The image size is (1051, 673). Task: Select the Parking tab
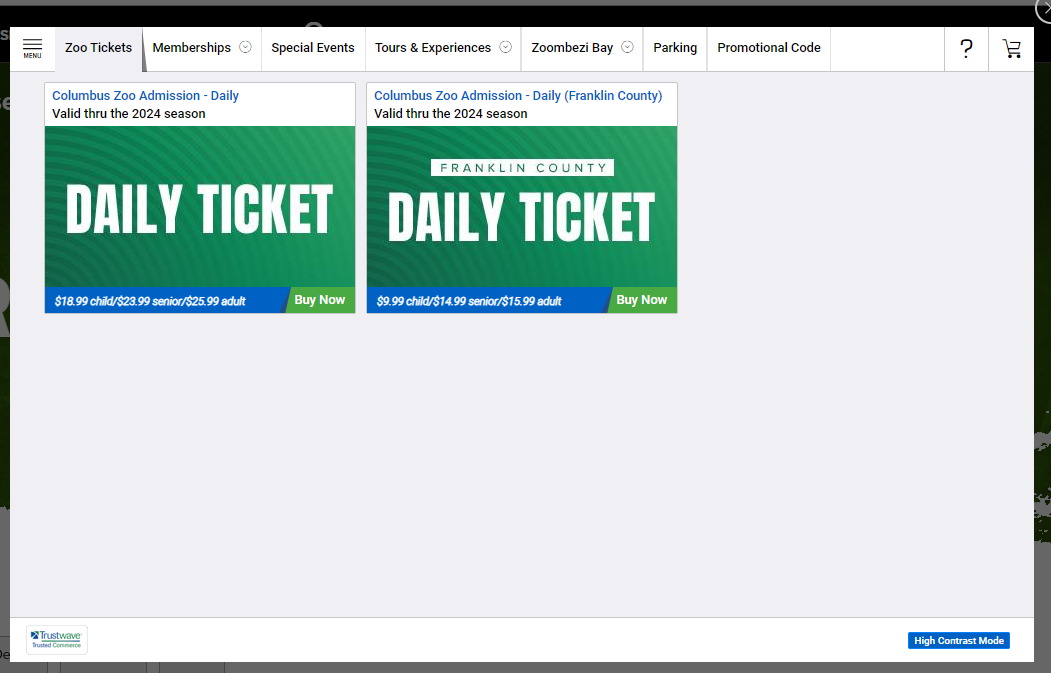point(675,48)
